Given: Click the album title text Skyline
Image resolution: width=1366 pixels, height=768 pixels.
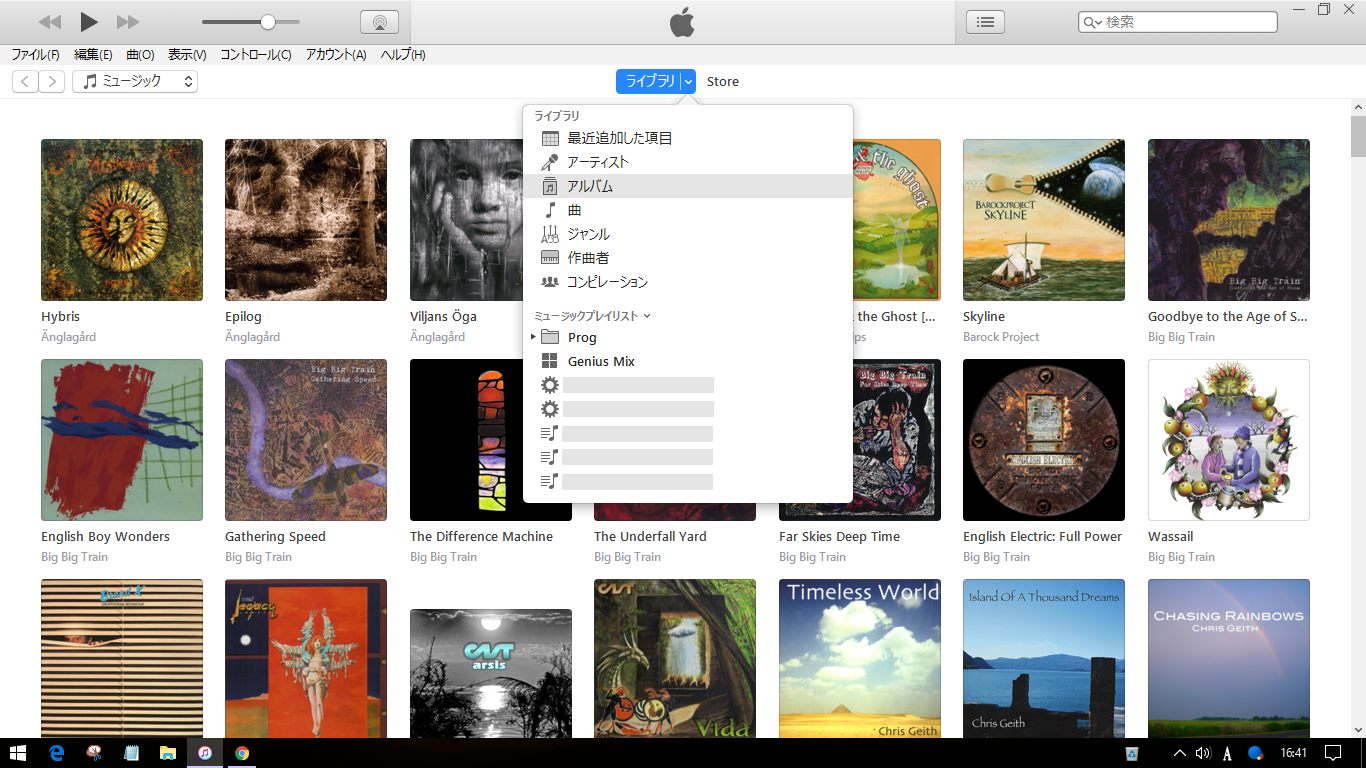Looking at the screenshot, I should [984, 316].
